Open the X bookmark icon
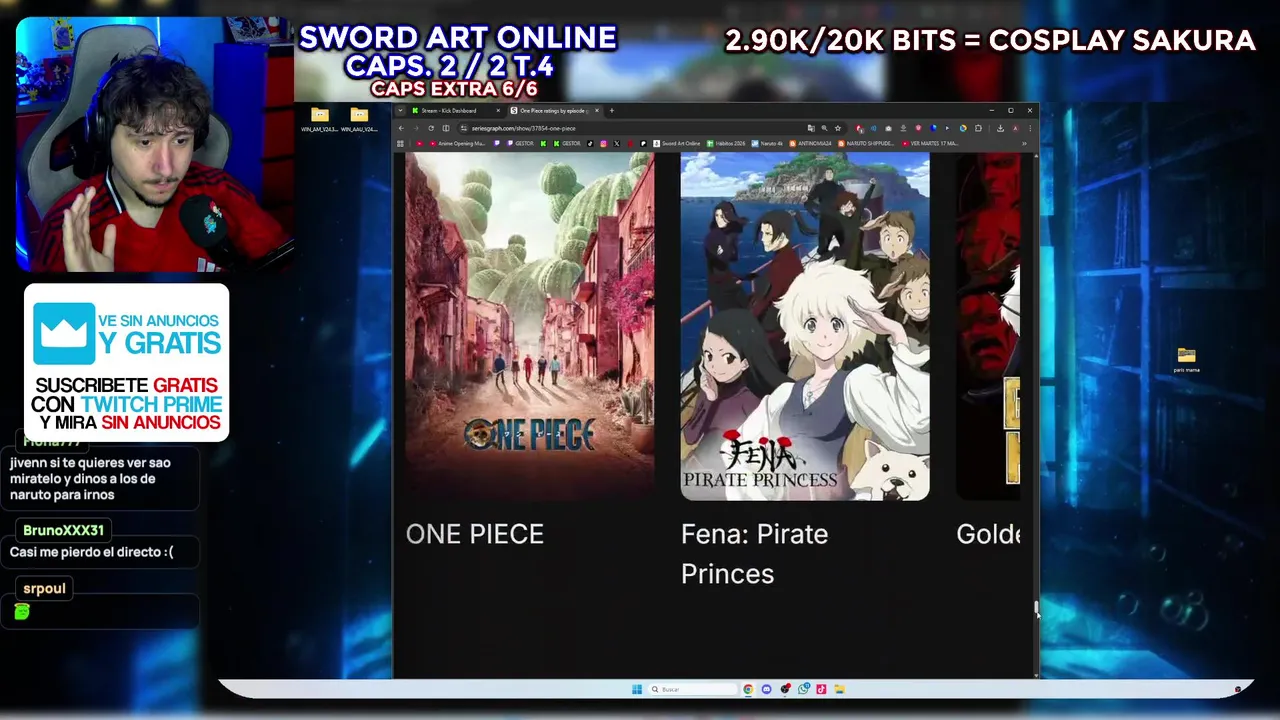The width and height of the screenshot is (1280, 720). click(x=617, y=143)
